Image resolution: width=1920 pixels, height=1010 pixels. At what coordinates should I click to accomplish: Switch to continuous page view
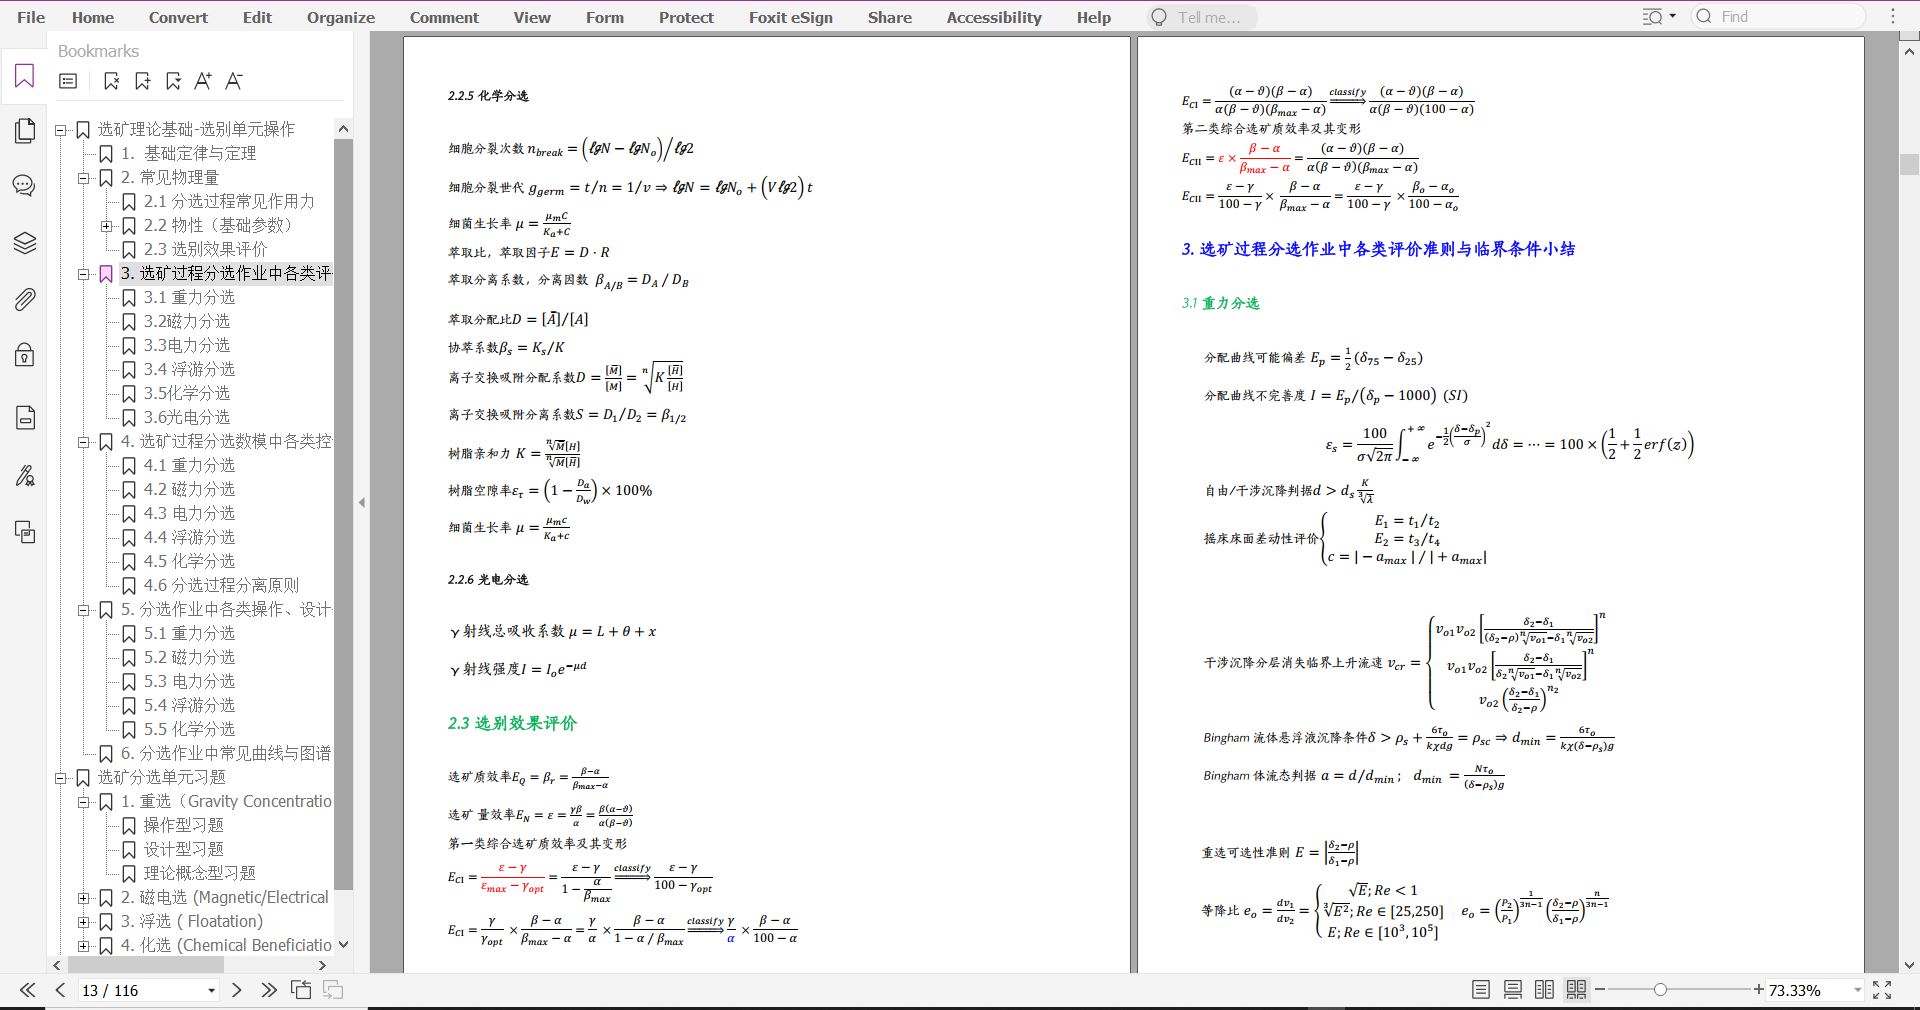tap(1513, 990)
